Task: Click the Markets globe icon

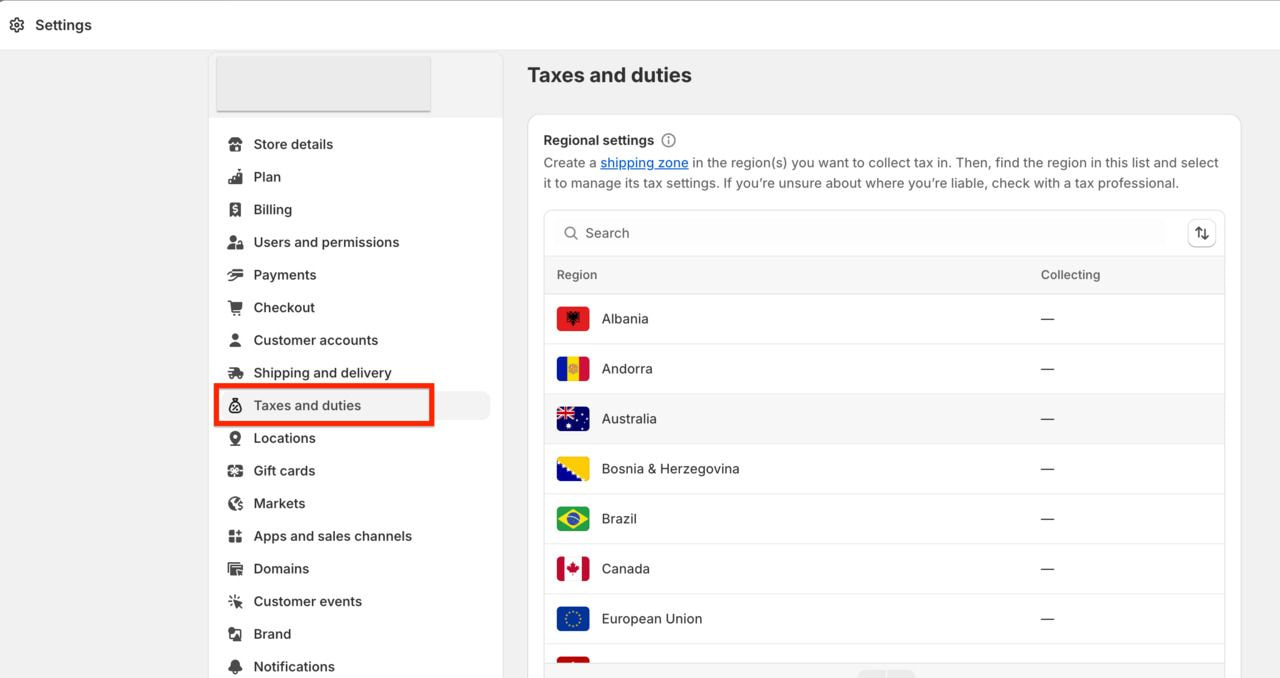Action: point(235,504)
